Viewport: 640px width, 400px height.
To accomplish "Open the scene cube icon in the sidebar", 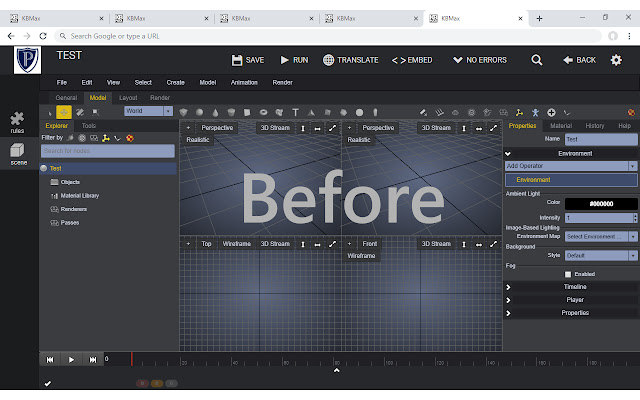I will tap(18, 155).
